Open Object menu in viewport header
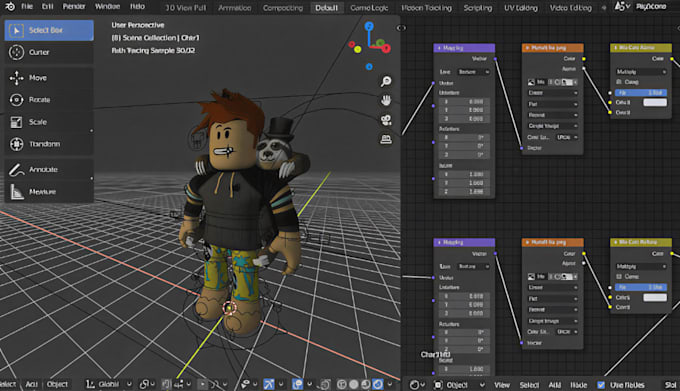This screenshot has width=680, height=391. 57,384
